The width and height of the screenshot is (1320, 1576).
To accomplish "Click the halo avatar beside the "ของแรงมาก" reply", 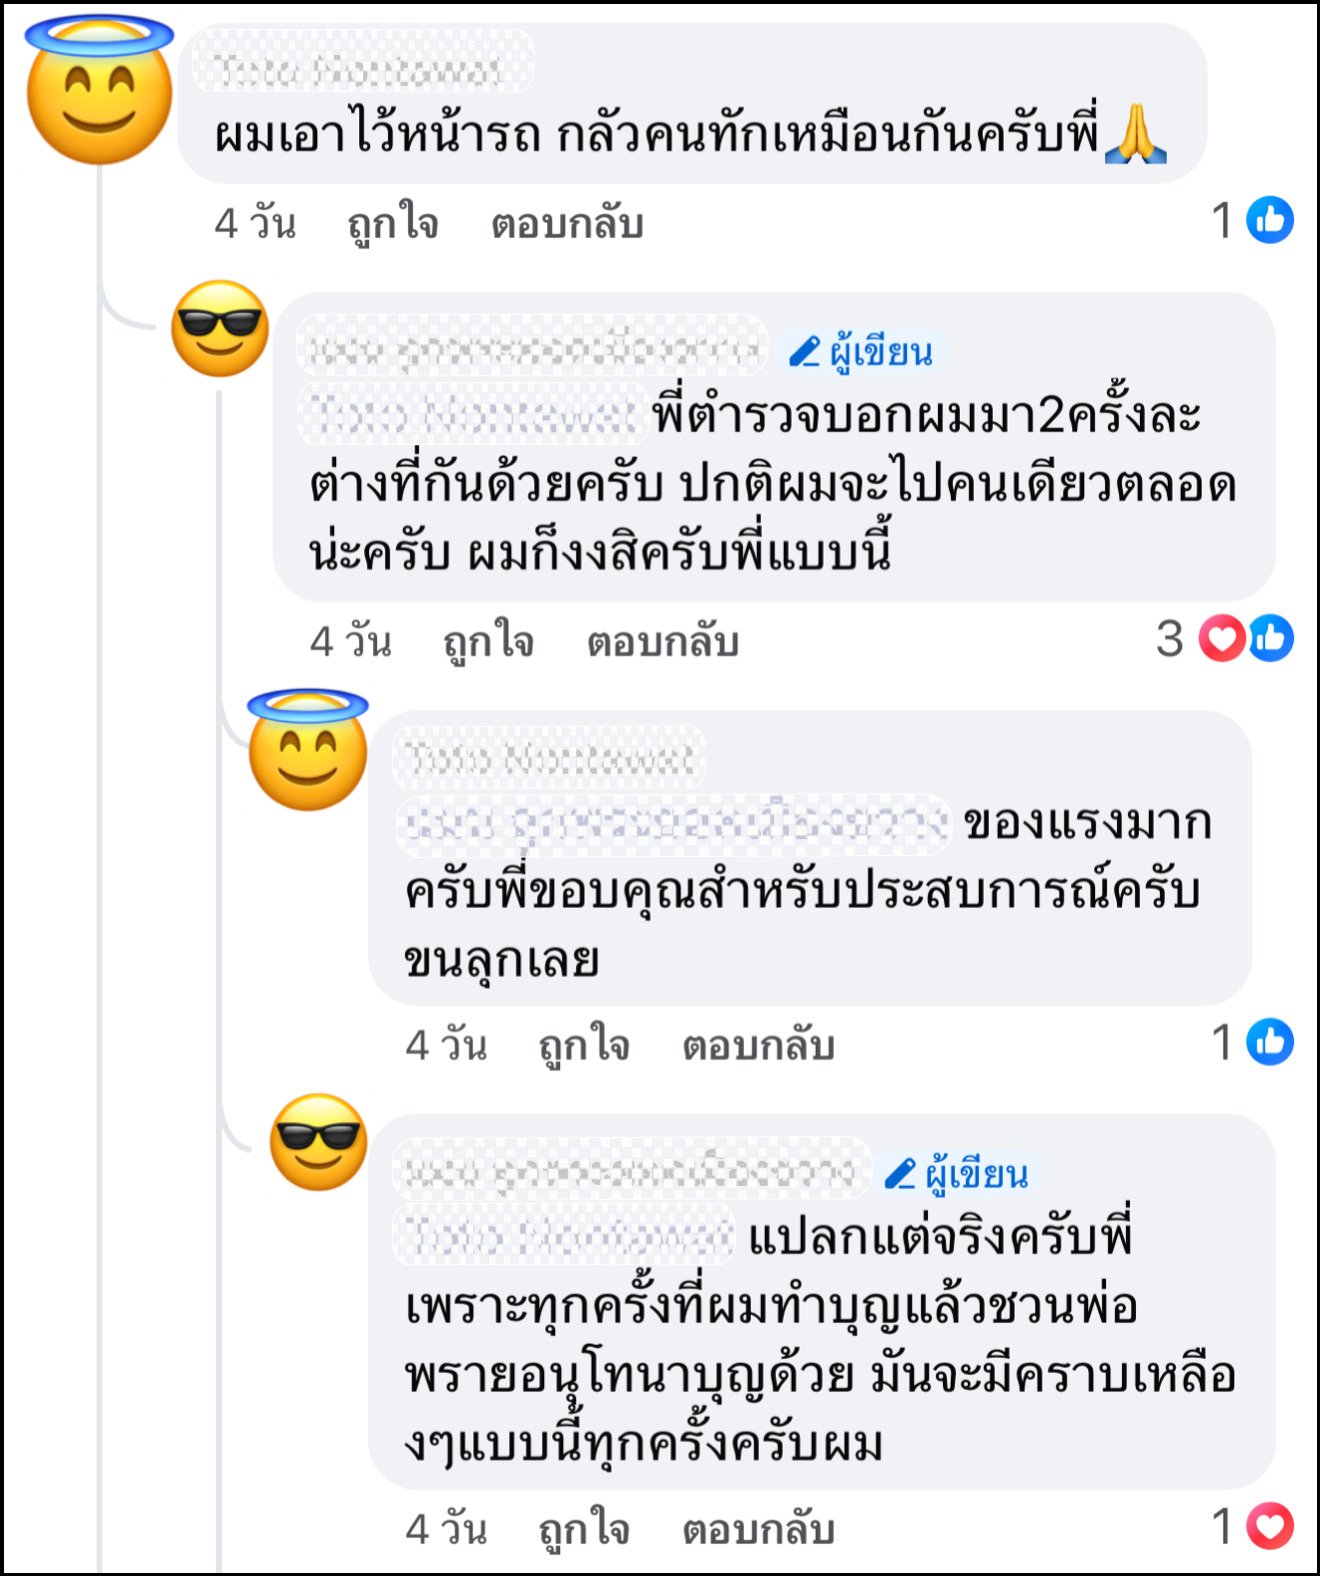I will pos(308,750).
